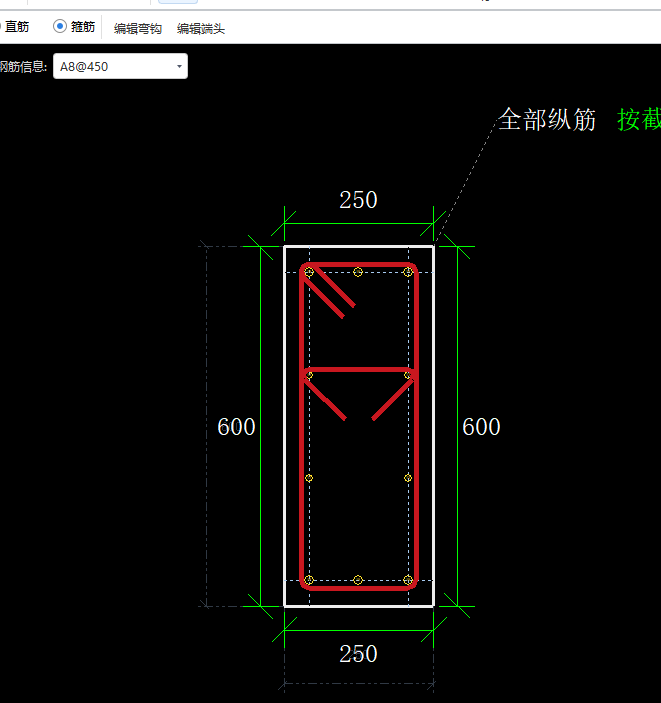The width and height of the screenshot is (661, 703).
Task: Click the bottom 250 width dimension
Action: point(358,654)
